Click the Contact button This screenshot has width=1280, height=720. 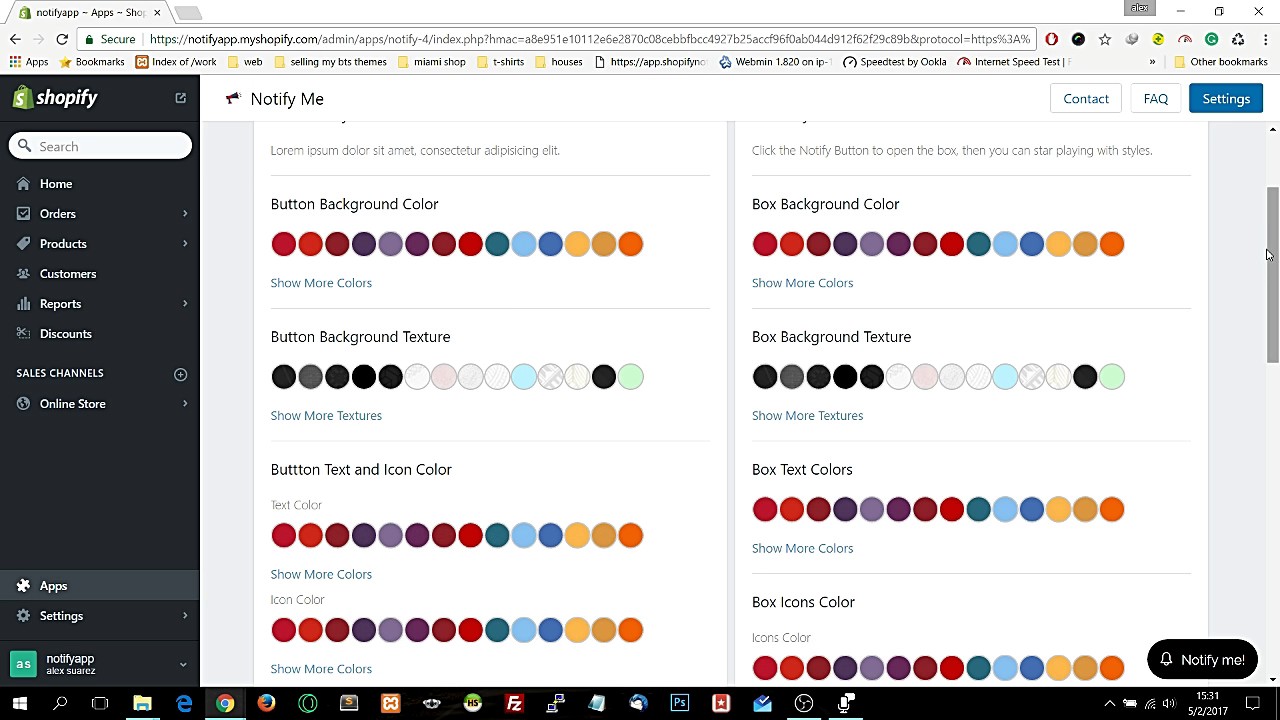(x=1086, y=99)
